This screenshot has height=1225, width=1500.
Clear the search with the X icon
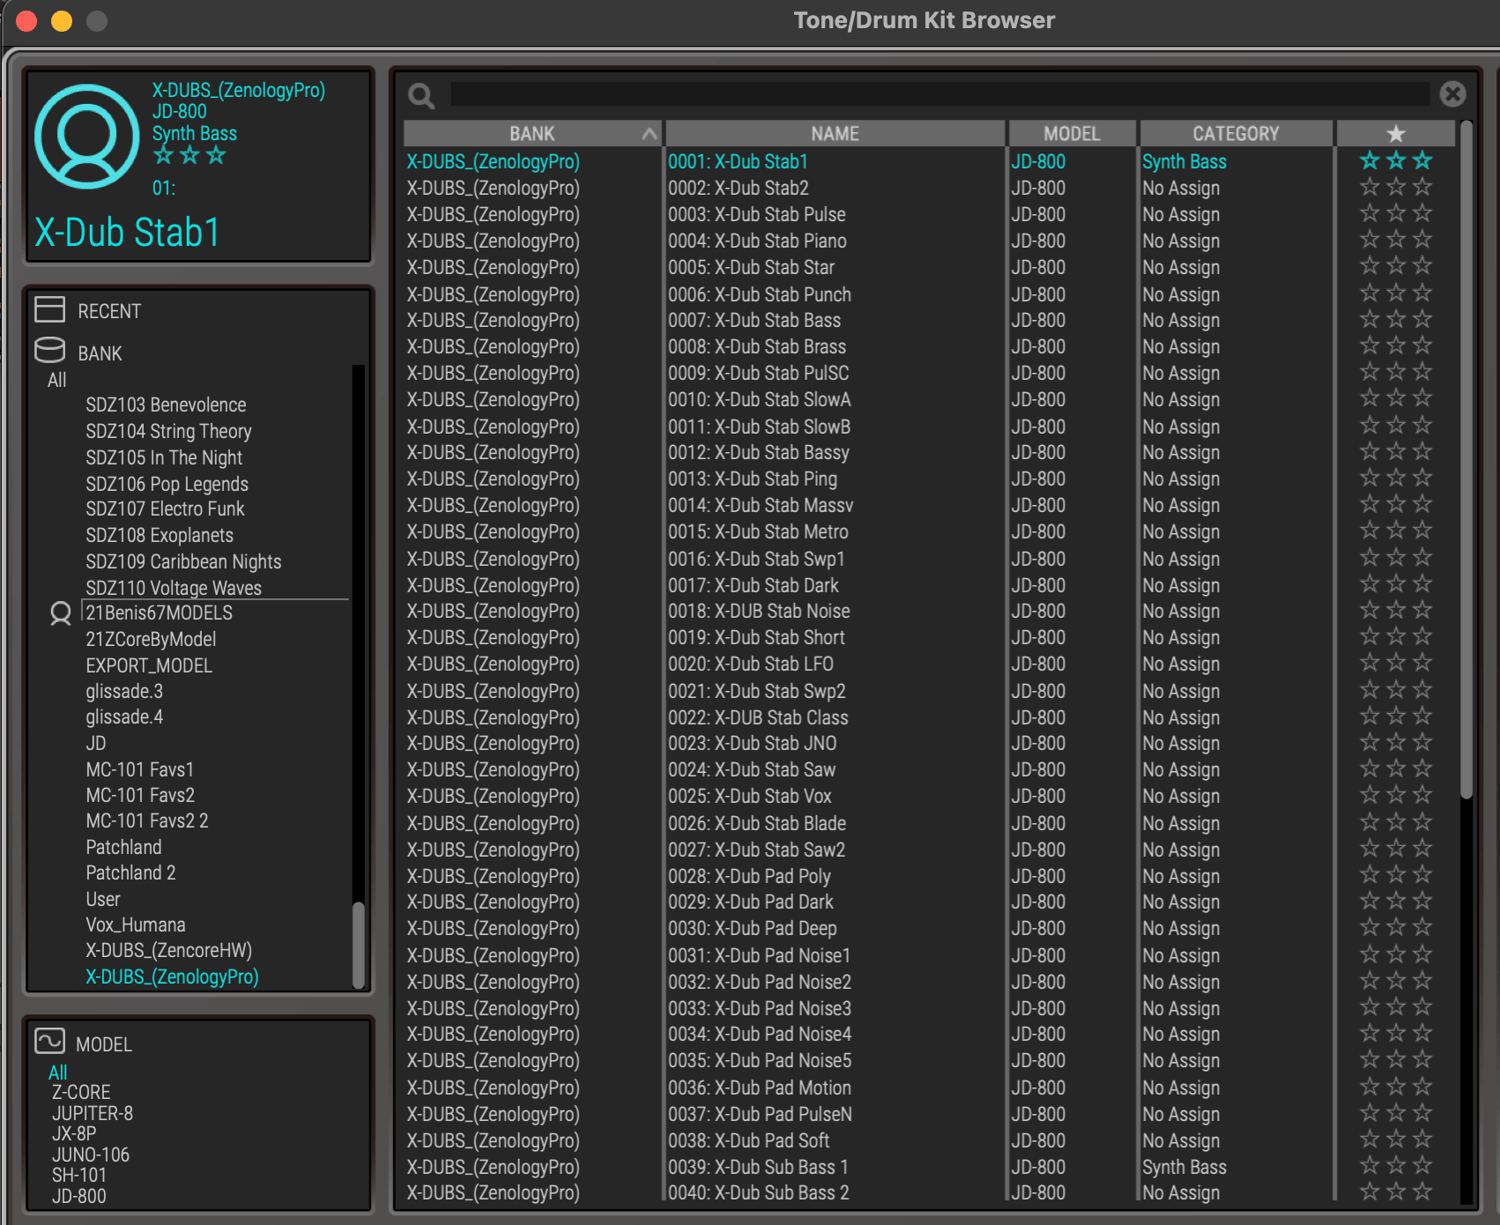1453,94
